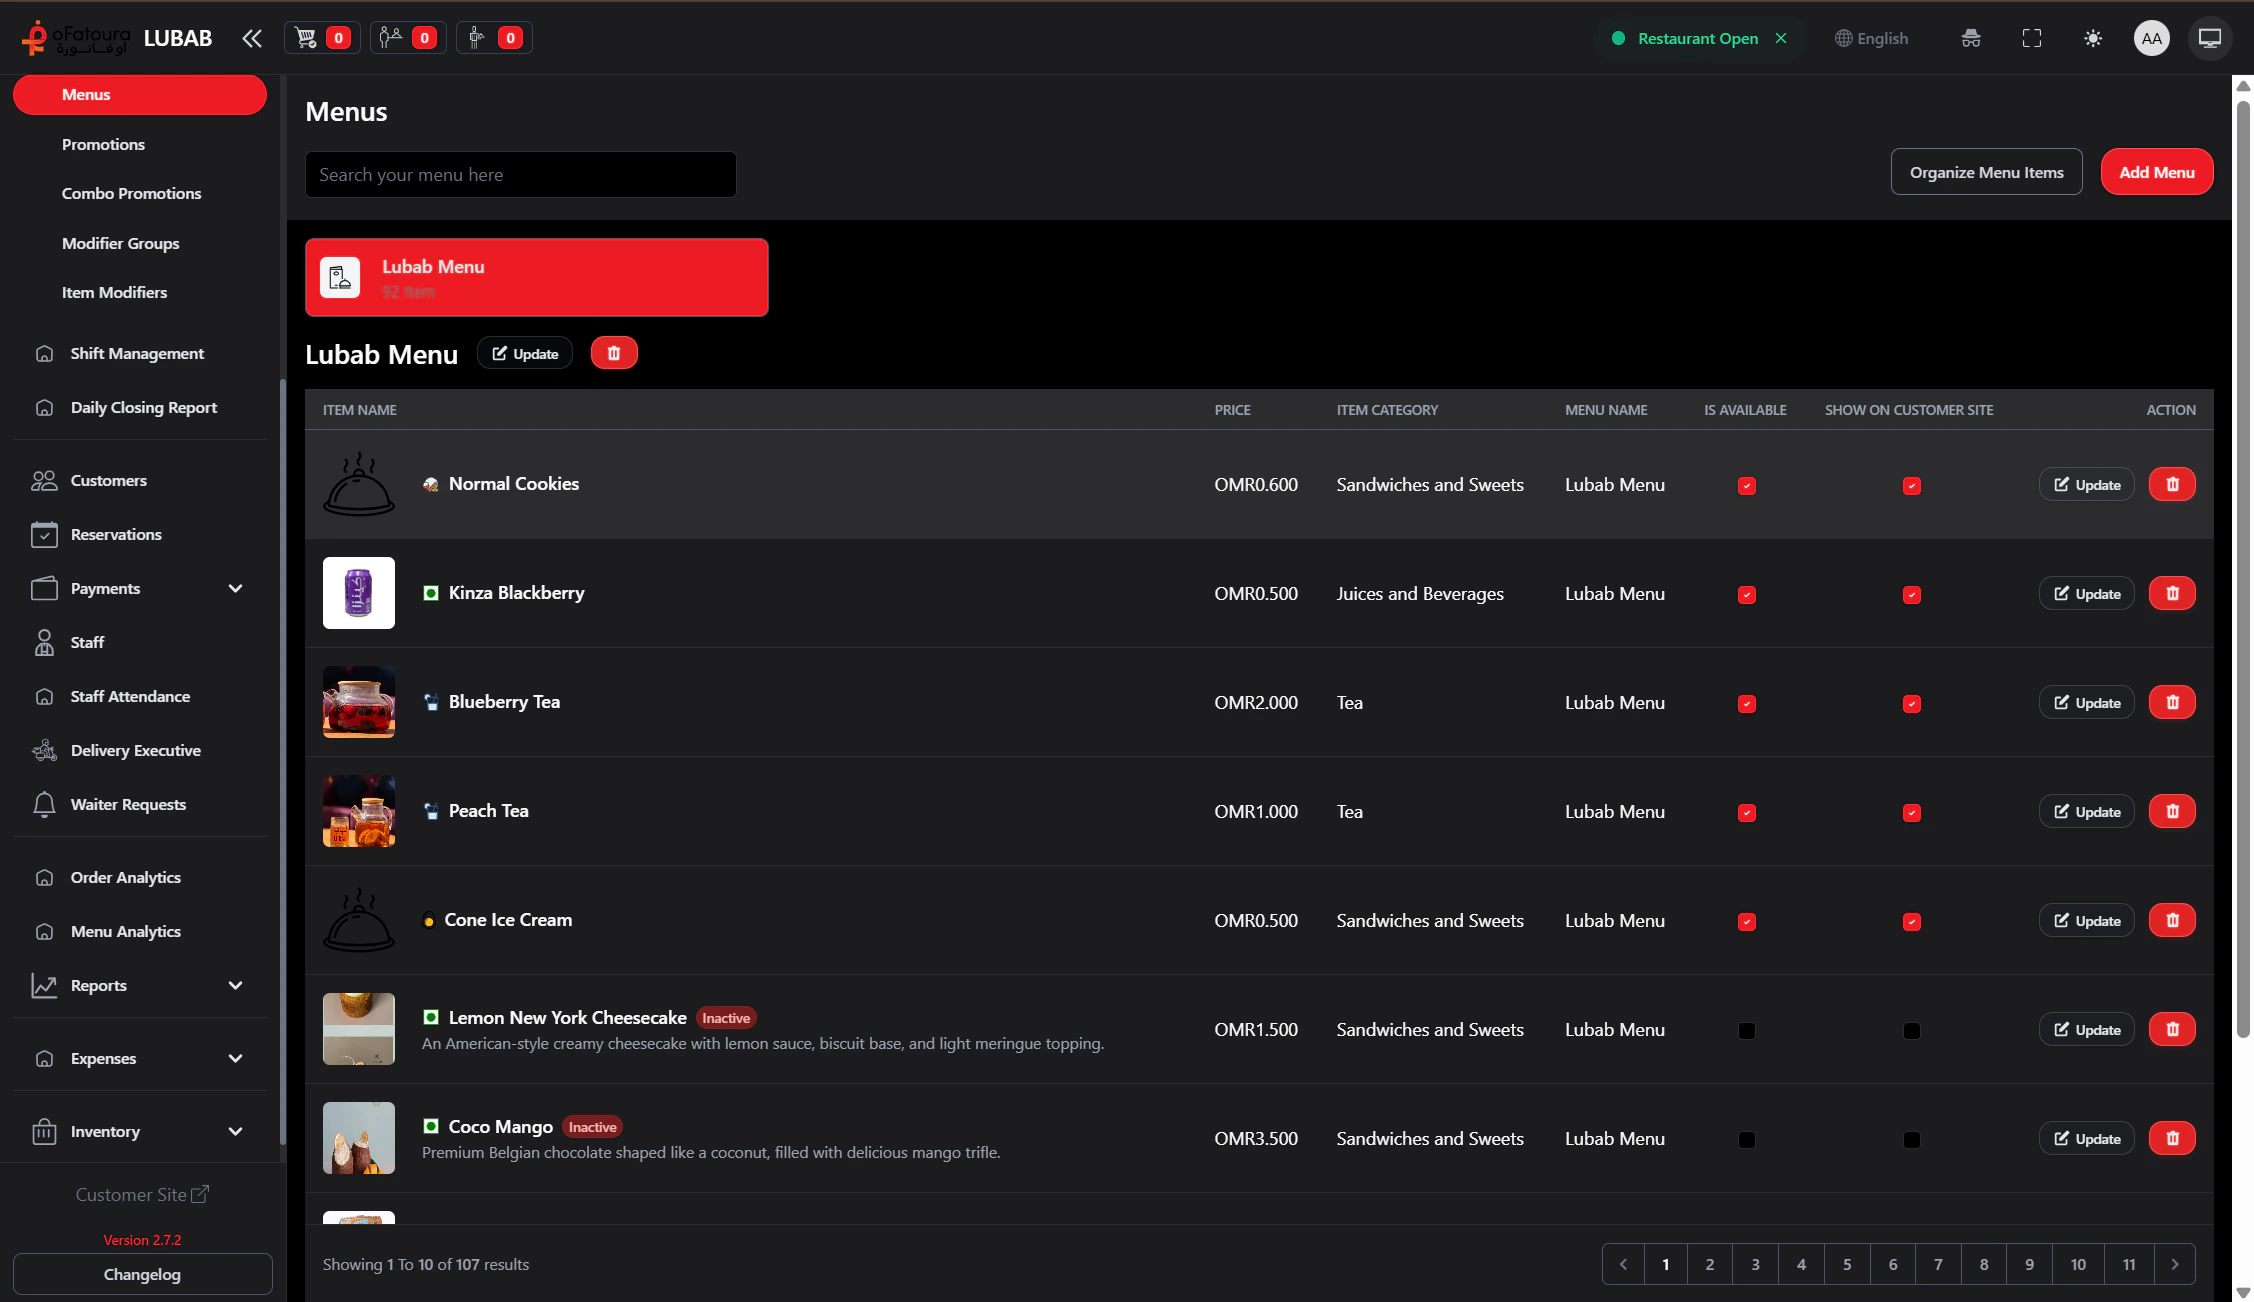Viewport: 2254px width, 1302px height.
Task: Open the AA user avatar menu
Action: tap(2151, 38)
